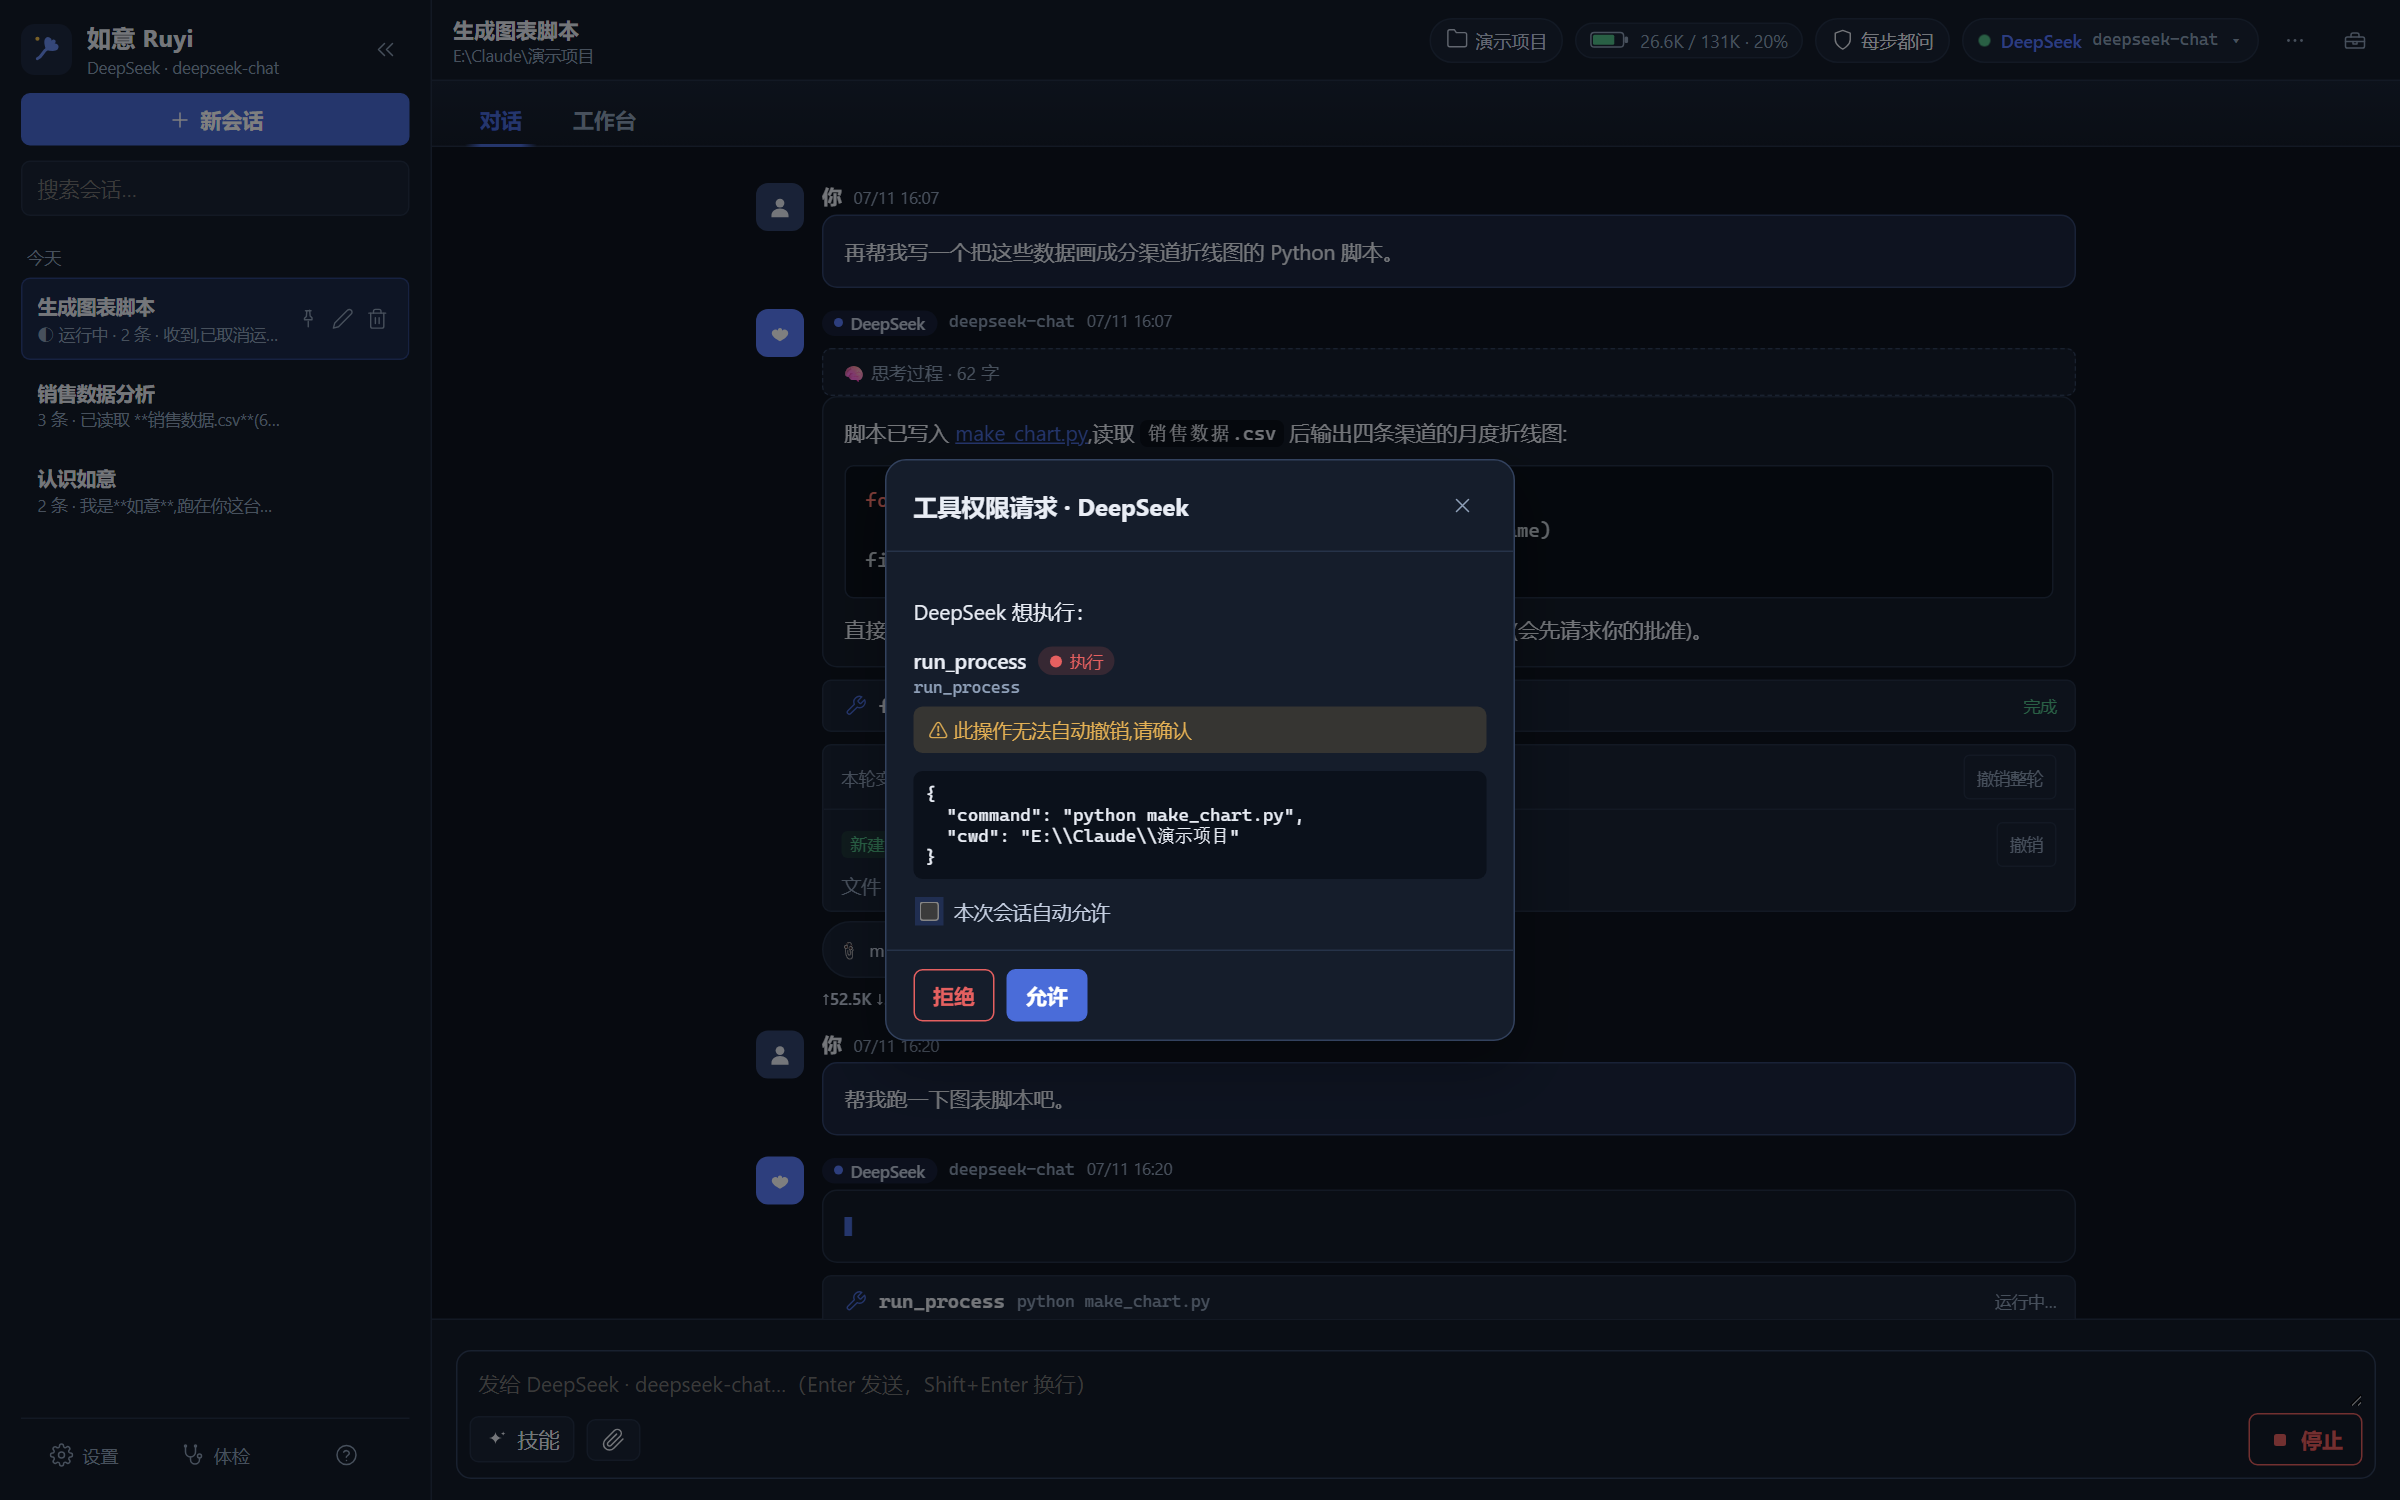Collapse the sidebar with double-chevron icon
This screenshot has height=1500, width=2400.
tap(385, 49)
